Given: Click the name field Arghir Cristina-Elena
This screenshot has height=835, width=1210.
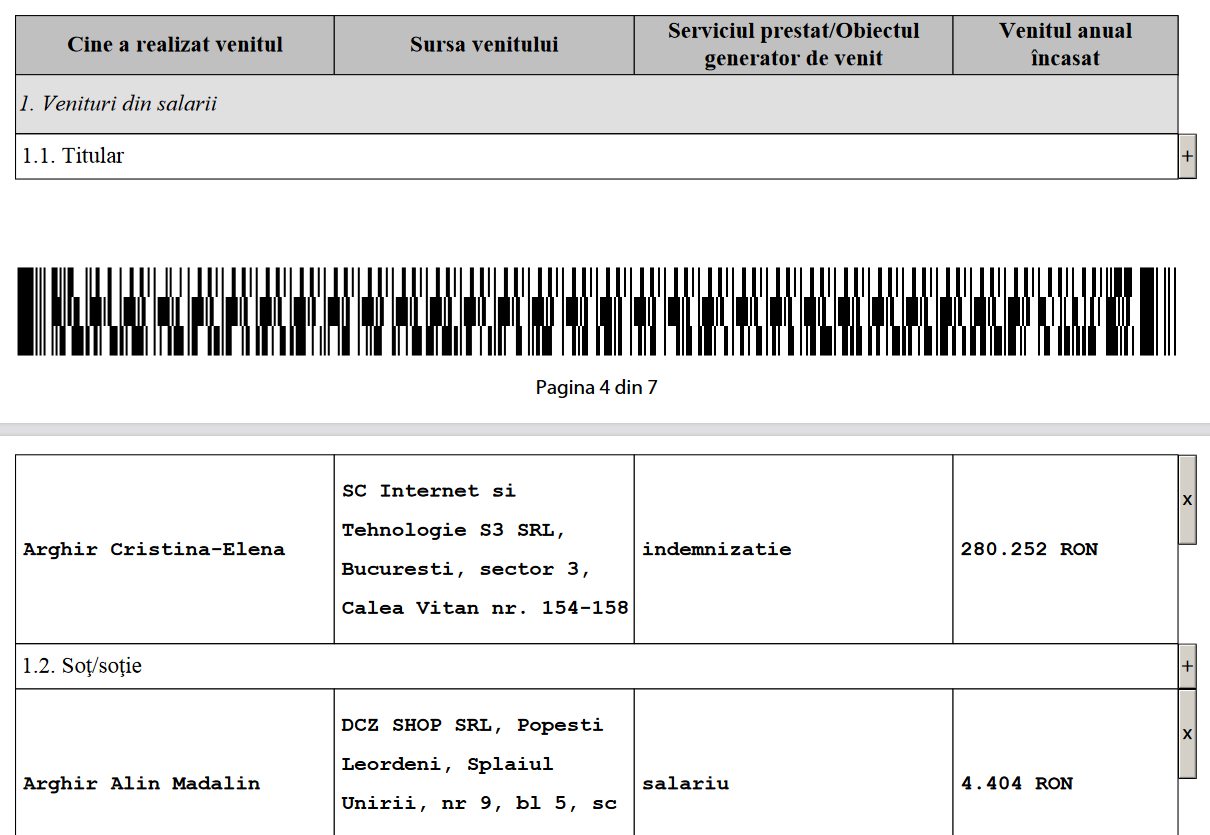Looking at the screenshot, I should point(154,549).
